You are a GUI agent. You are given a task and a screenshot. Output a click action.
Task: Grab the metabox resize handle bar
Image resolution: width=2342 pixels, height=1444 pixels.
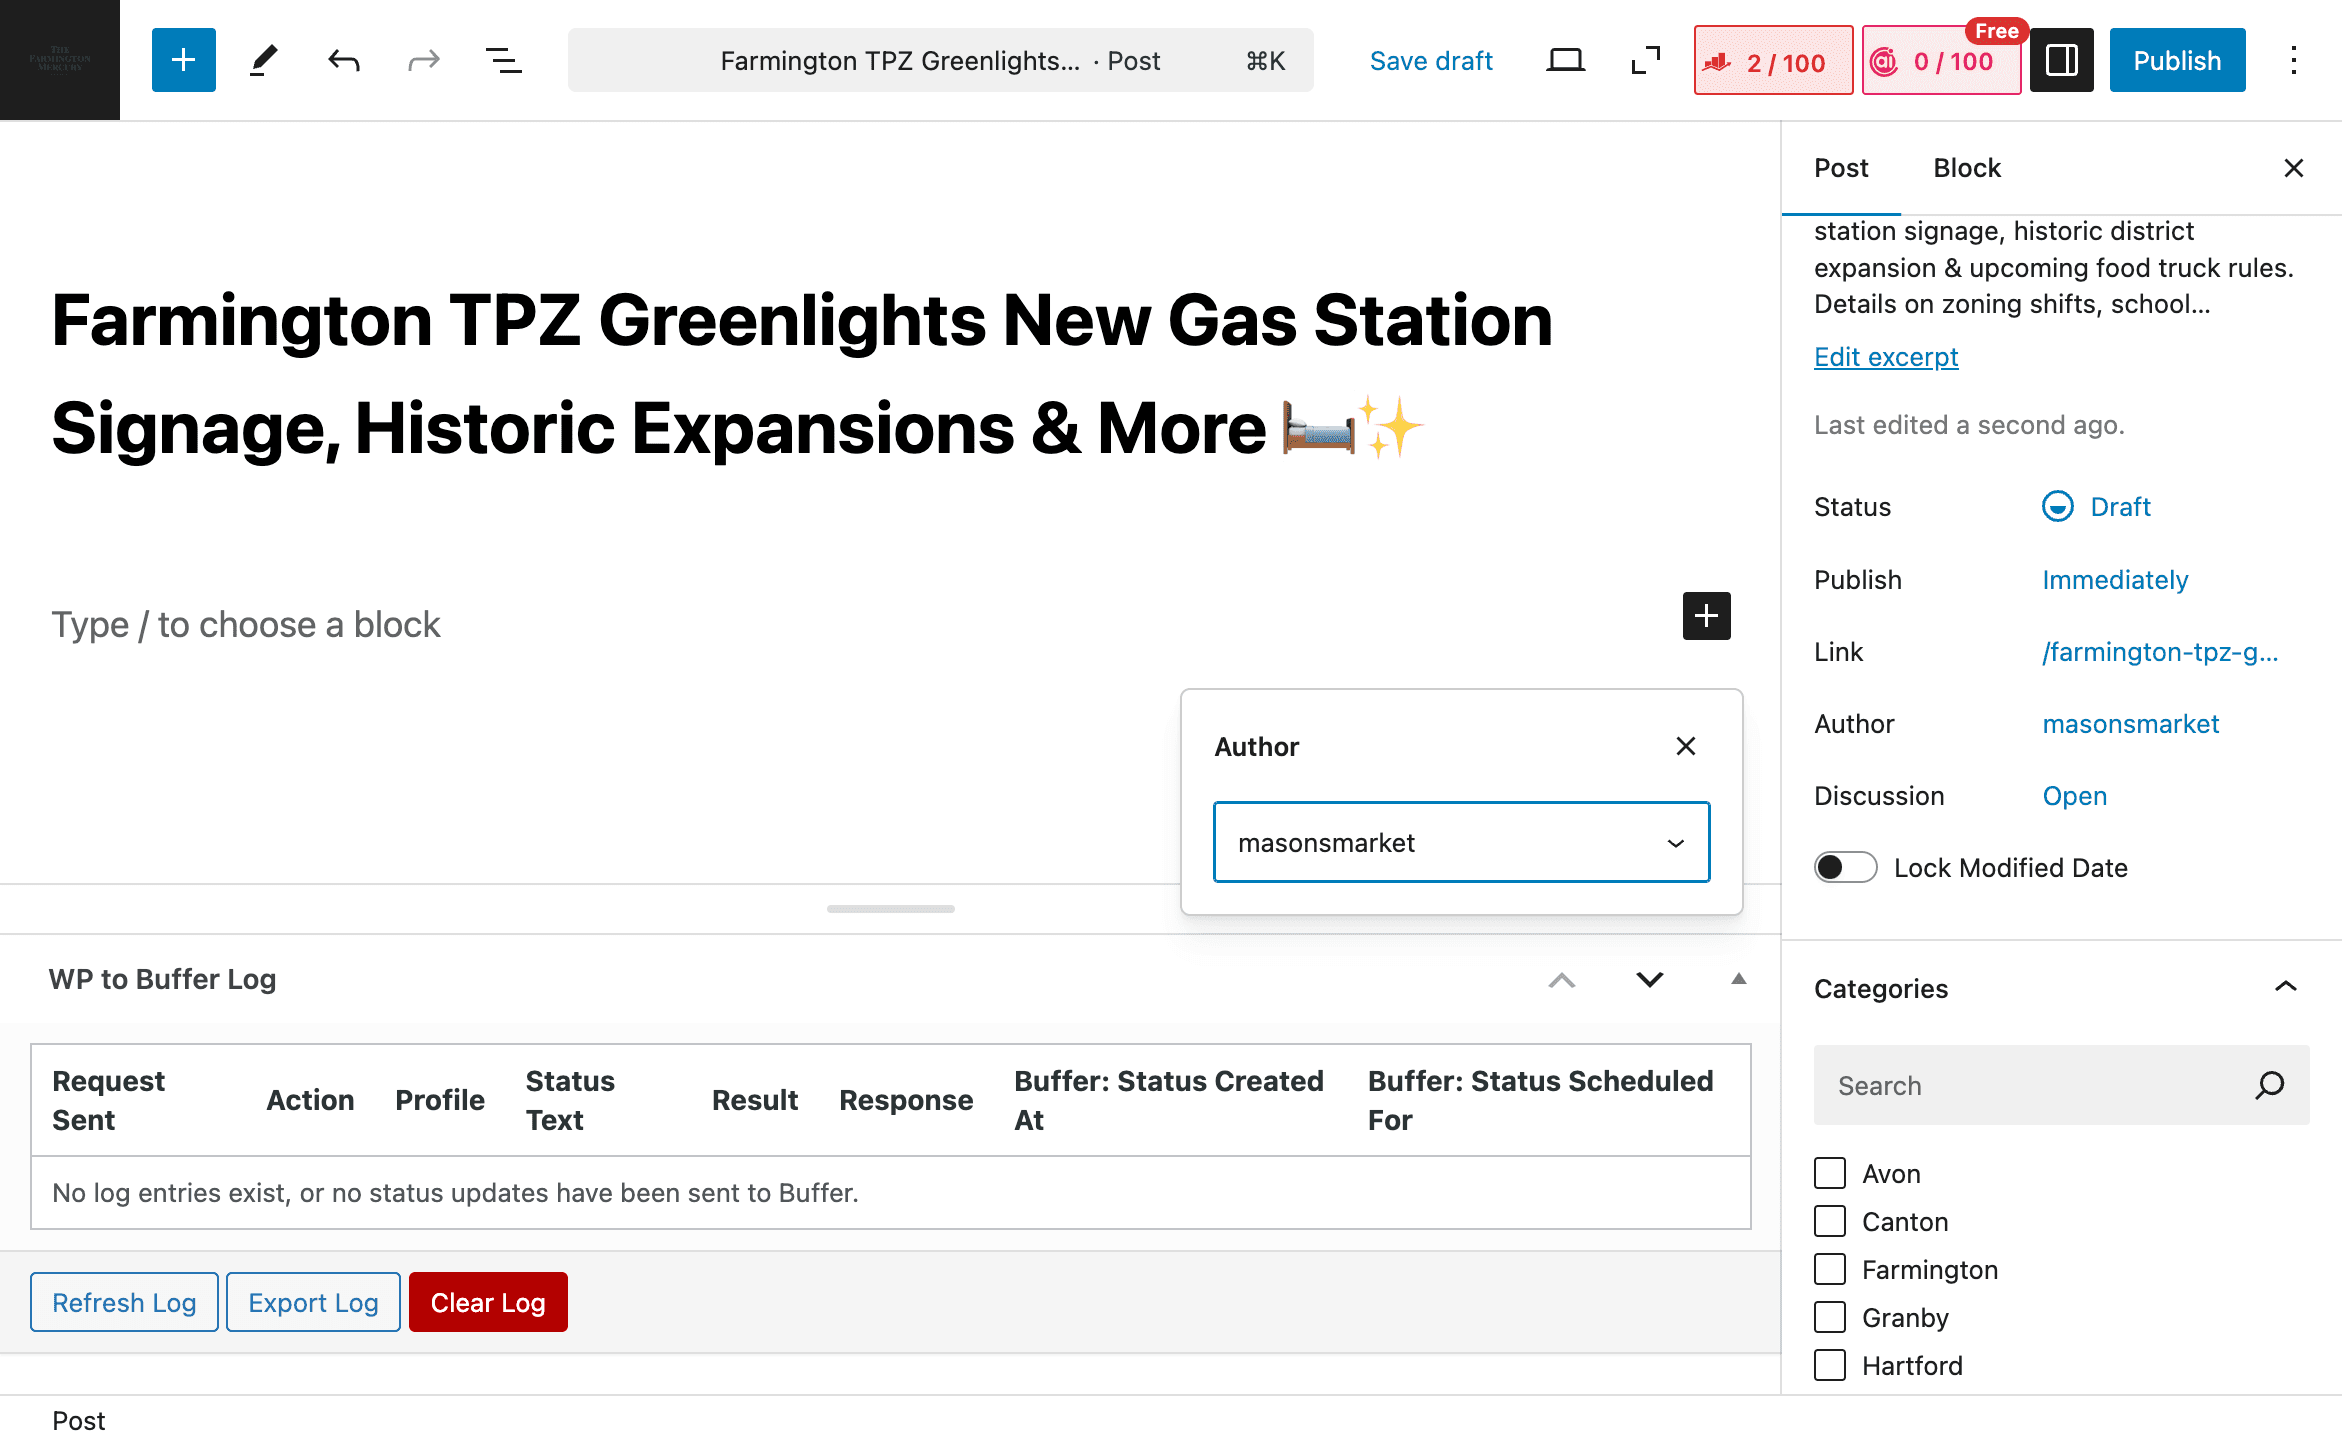click(890, 909)
